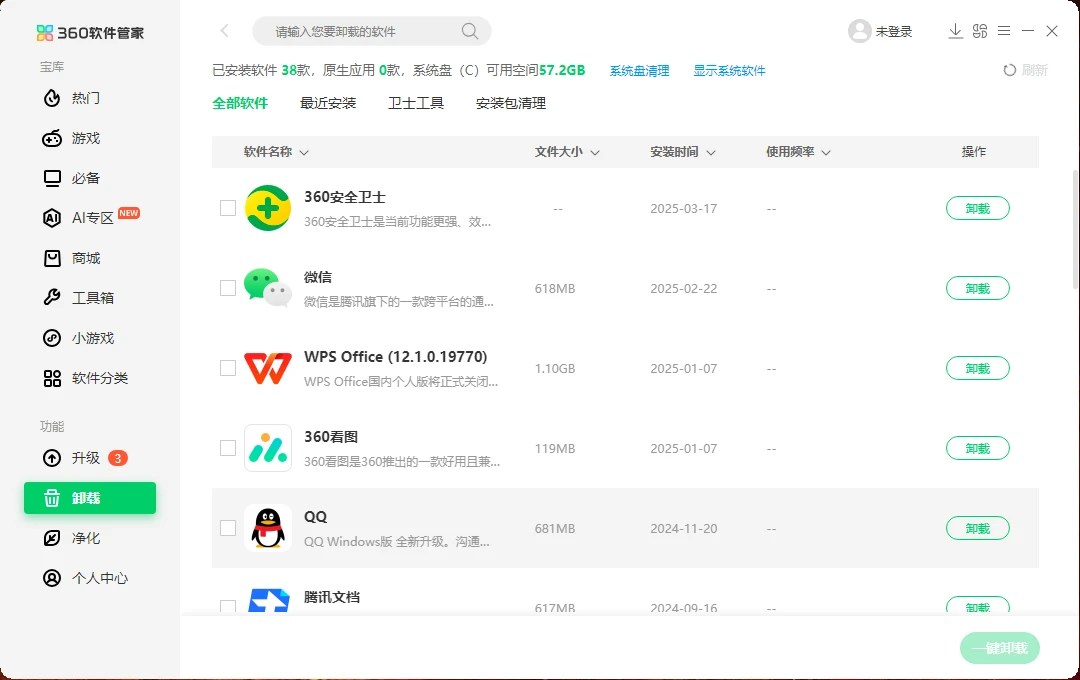Click the 一键卸载 button
1080x680 pixels.
(999, 648)
